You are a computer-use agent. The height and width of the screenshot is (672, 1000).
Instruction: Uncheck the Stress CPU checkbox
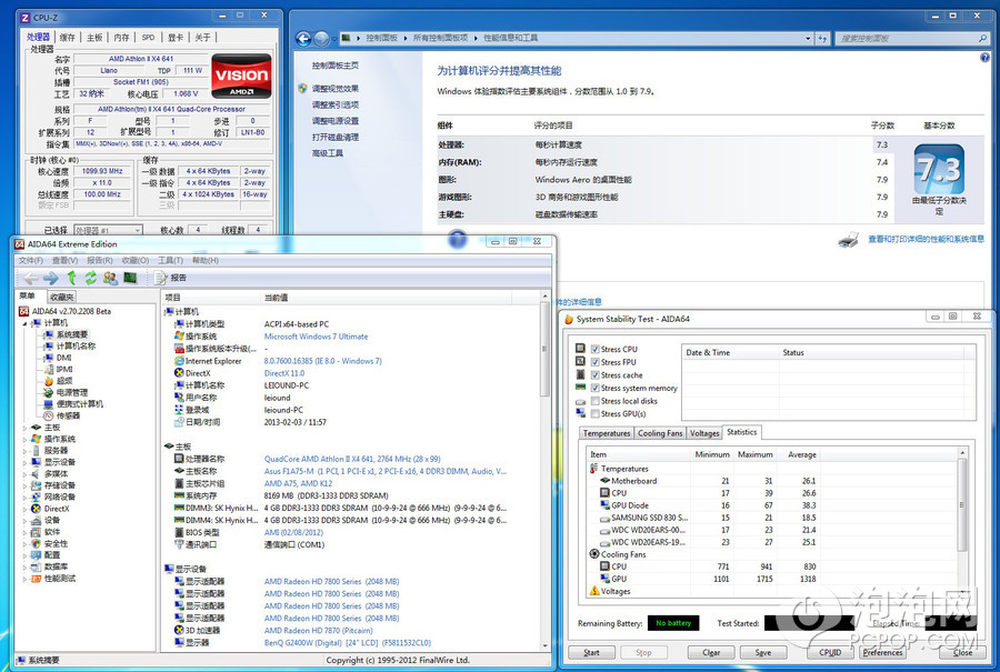[x=595, y=349]
